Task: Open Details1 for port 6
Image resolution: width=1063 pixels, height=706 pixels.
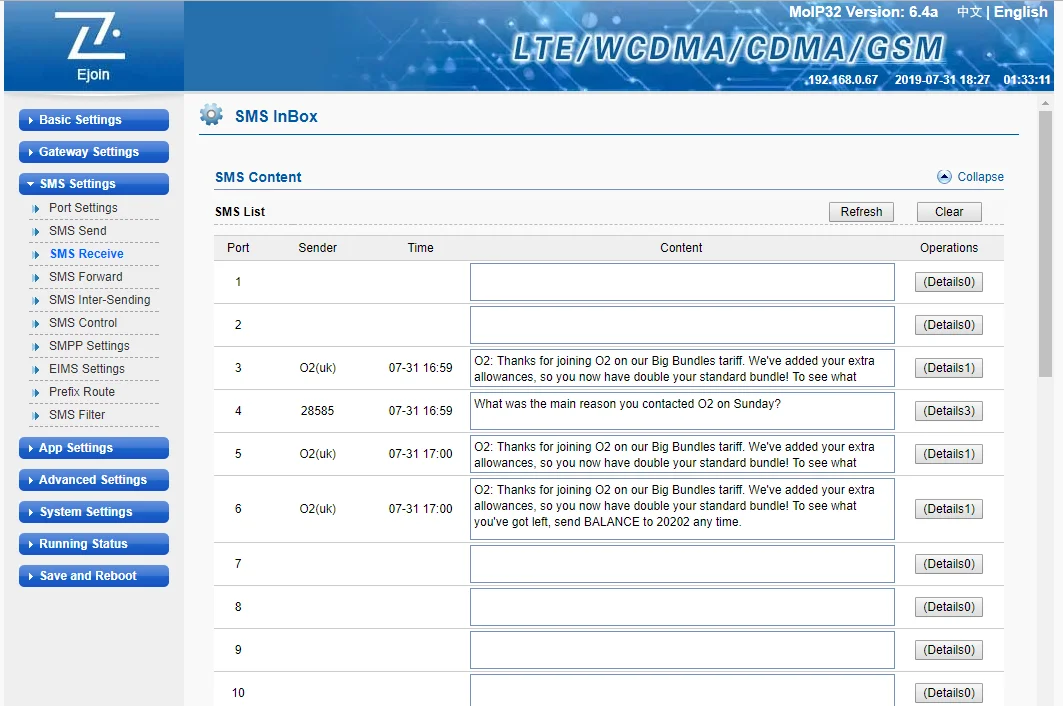Action: (948, 509)
